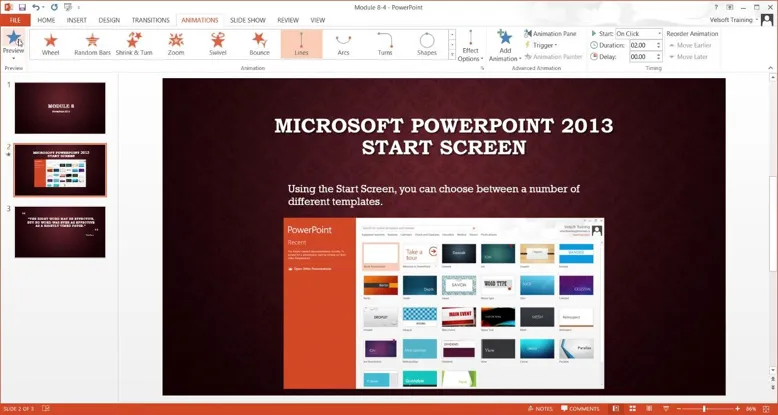Open the Start On Click combo box
The height and width of the screenshot is (415, 778).
tap(639, 34)
